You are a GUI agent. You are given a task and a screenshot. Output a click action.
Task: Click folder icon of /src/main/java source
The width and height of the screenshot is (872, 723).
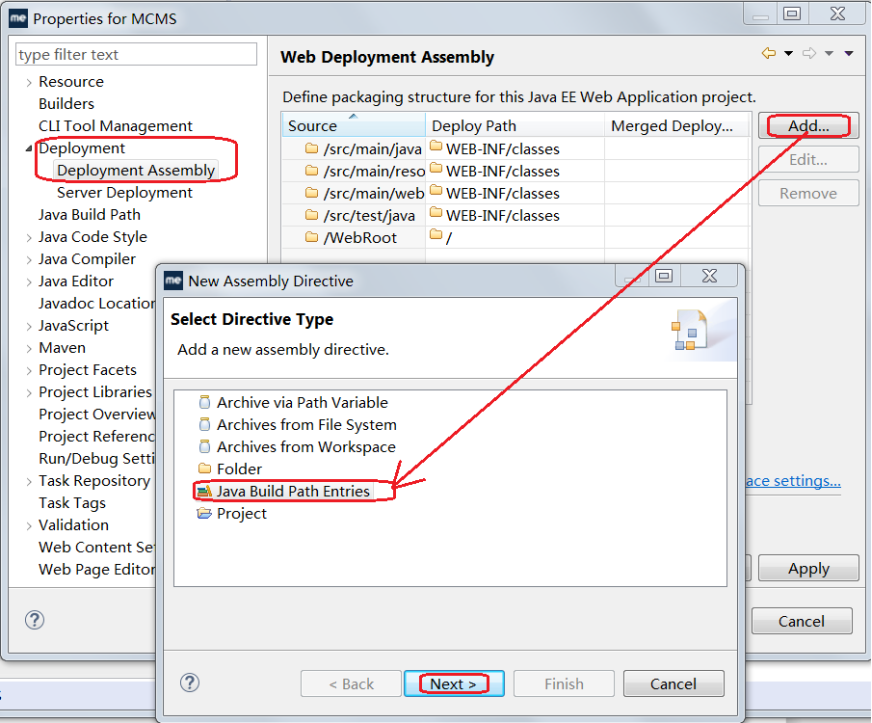[311, 148]
